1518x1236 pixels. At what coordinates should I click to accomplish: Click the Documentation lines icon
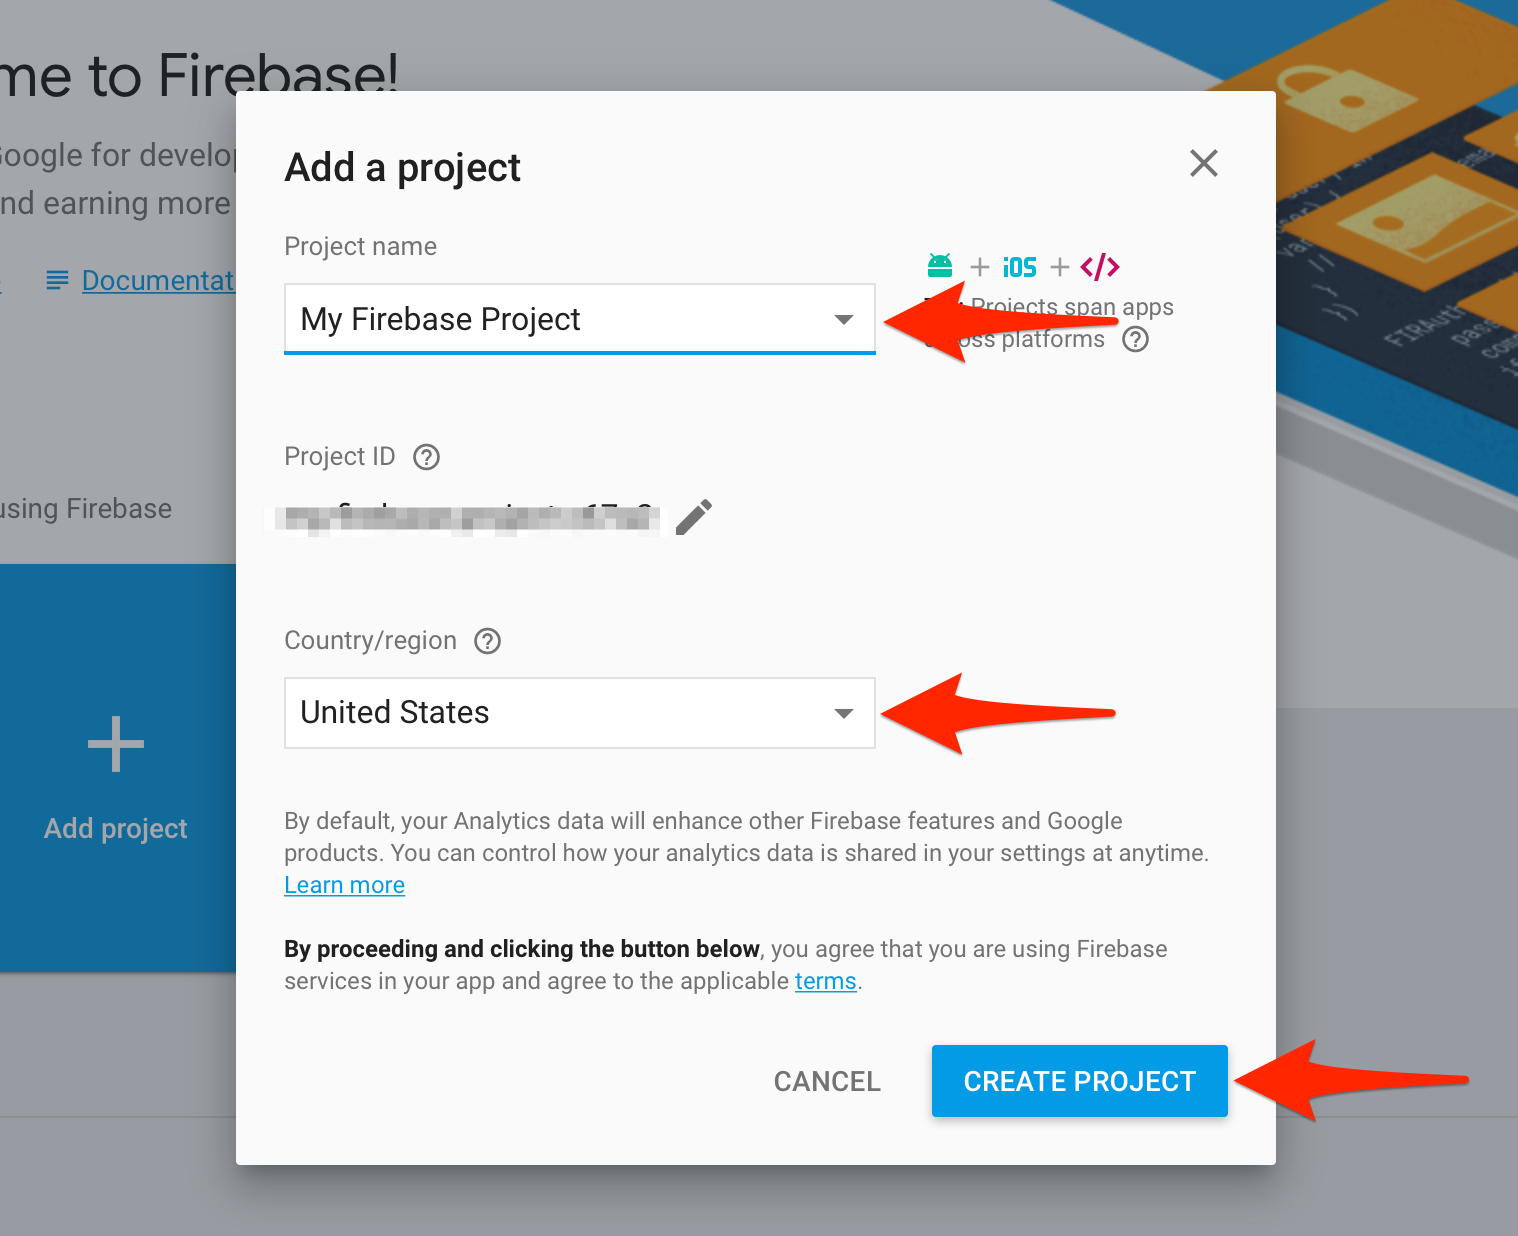[x=58, y=281]
